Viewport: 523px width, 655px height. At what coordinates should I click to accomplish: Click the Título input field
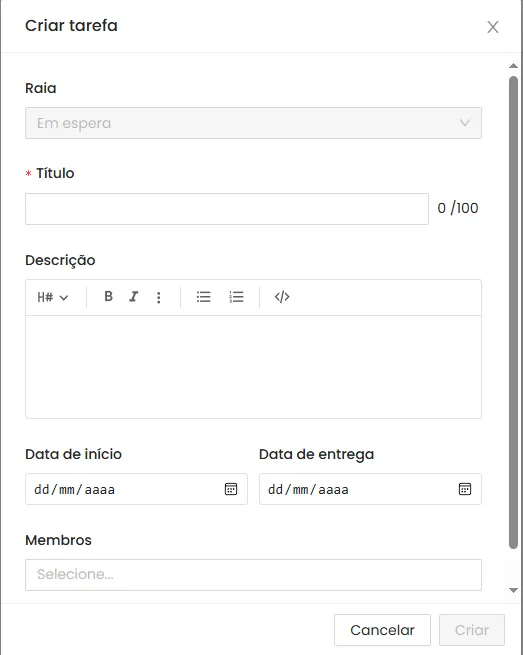[x=227, y=208]
